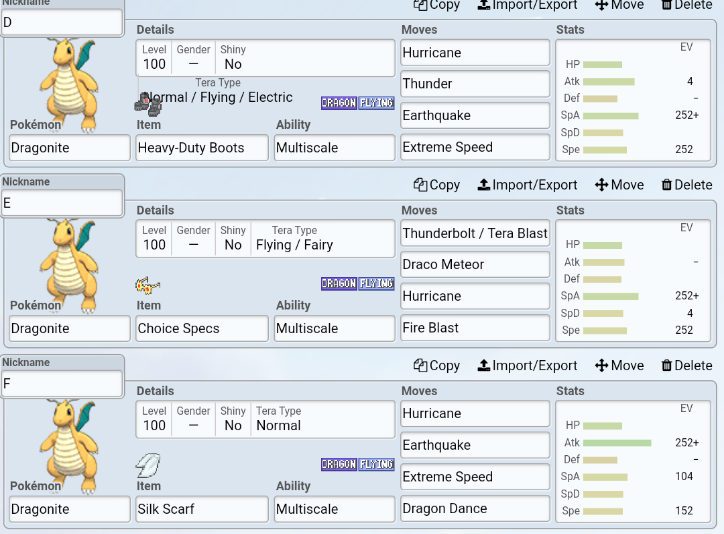
Task: Click Move button for Dragonite E
Action: tap(619, 185)
